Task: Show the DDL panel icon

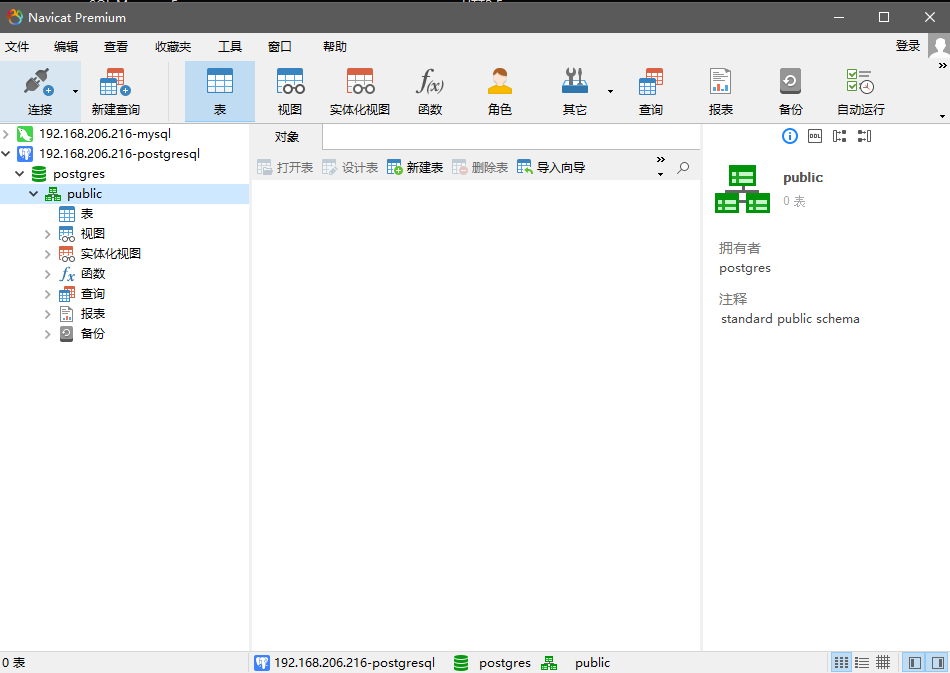Action: [x=815, y=136]
